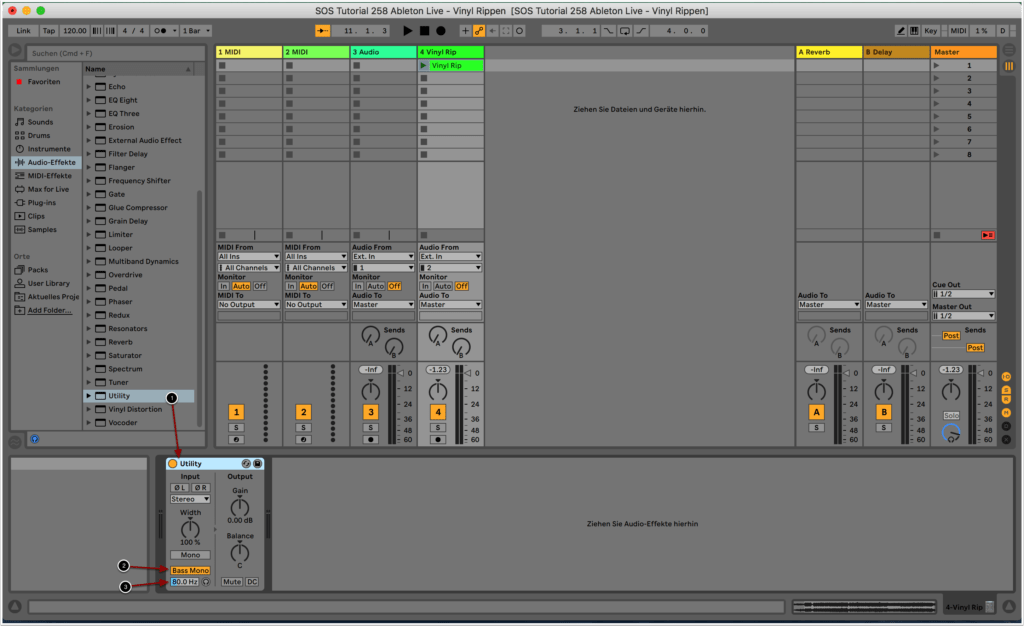Click the Stop All Clips button in Master
1024x626 pixels.
(x=987, y=235)
